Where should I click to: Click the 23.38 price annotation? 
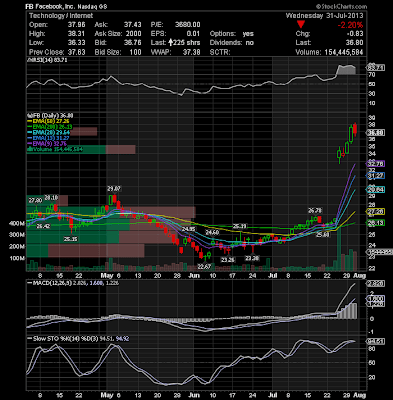pos(252,258)
